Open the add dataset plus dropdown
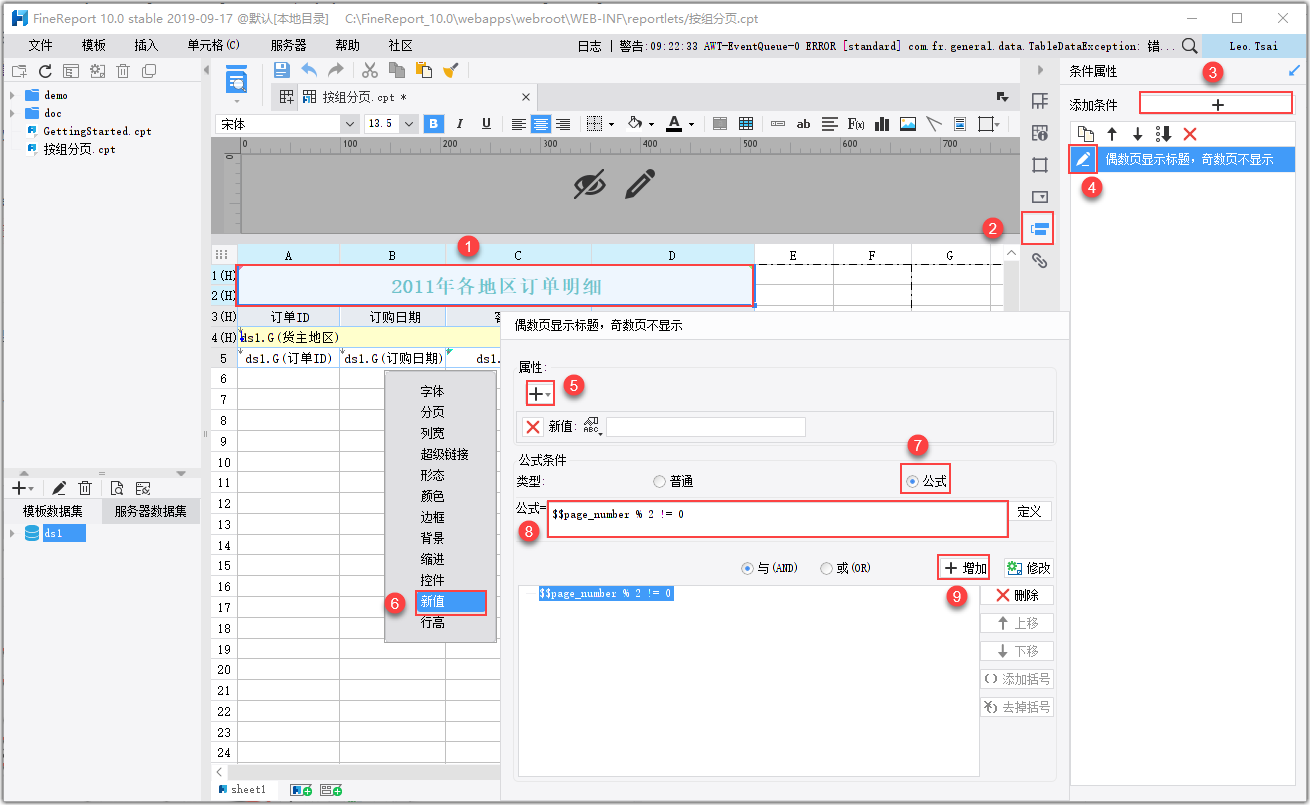This screenshot has height=806, width=1311. click(x=22, y=488)
